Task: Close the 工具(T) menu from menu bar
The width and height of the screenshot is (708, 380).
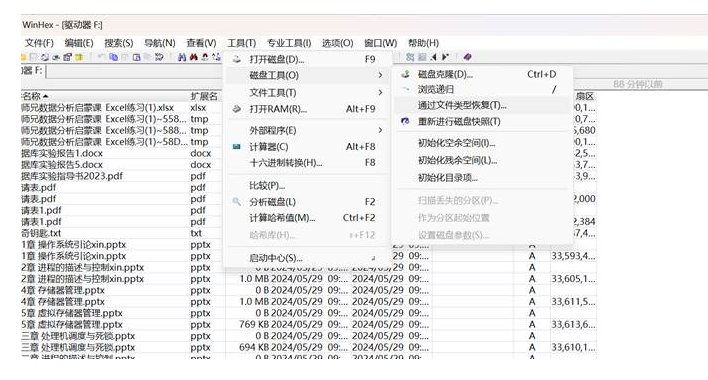Action: 242,43
